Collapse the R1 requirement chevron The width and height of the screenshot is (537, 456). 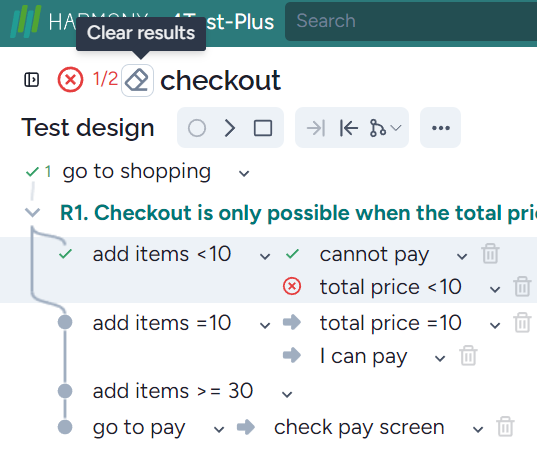click(33, 212)
